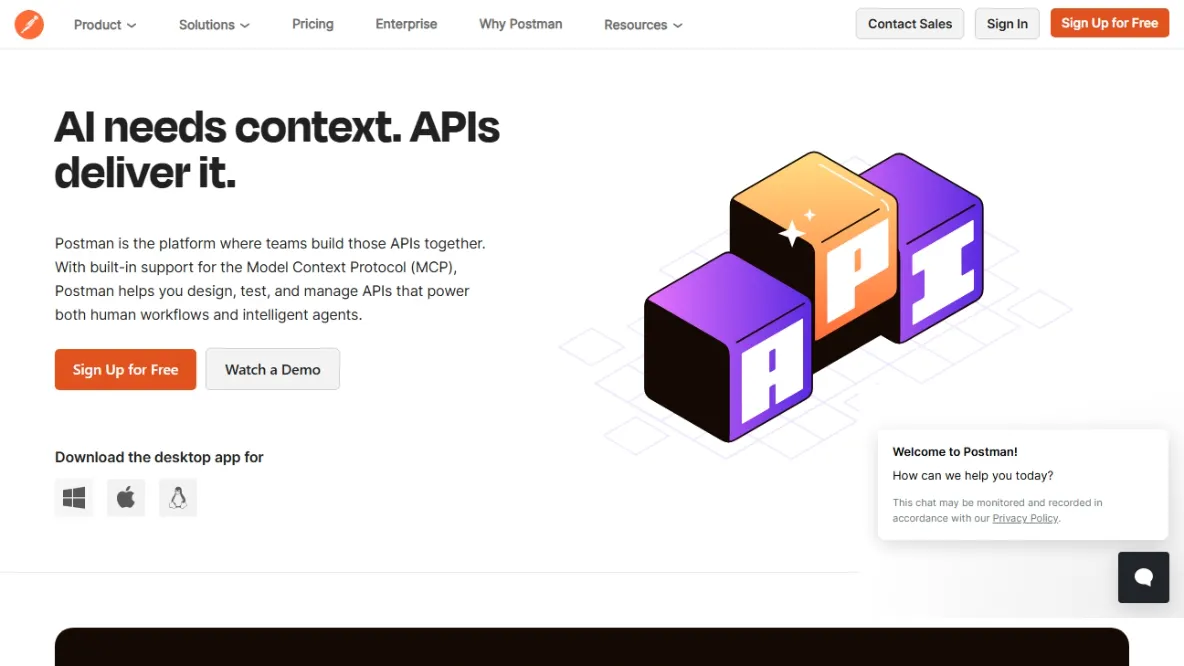Viewport: 1184px width, 666px height.
Task: Select the Apple macOS download icon
Action: point(125,497)
